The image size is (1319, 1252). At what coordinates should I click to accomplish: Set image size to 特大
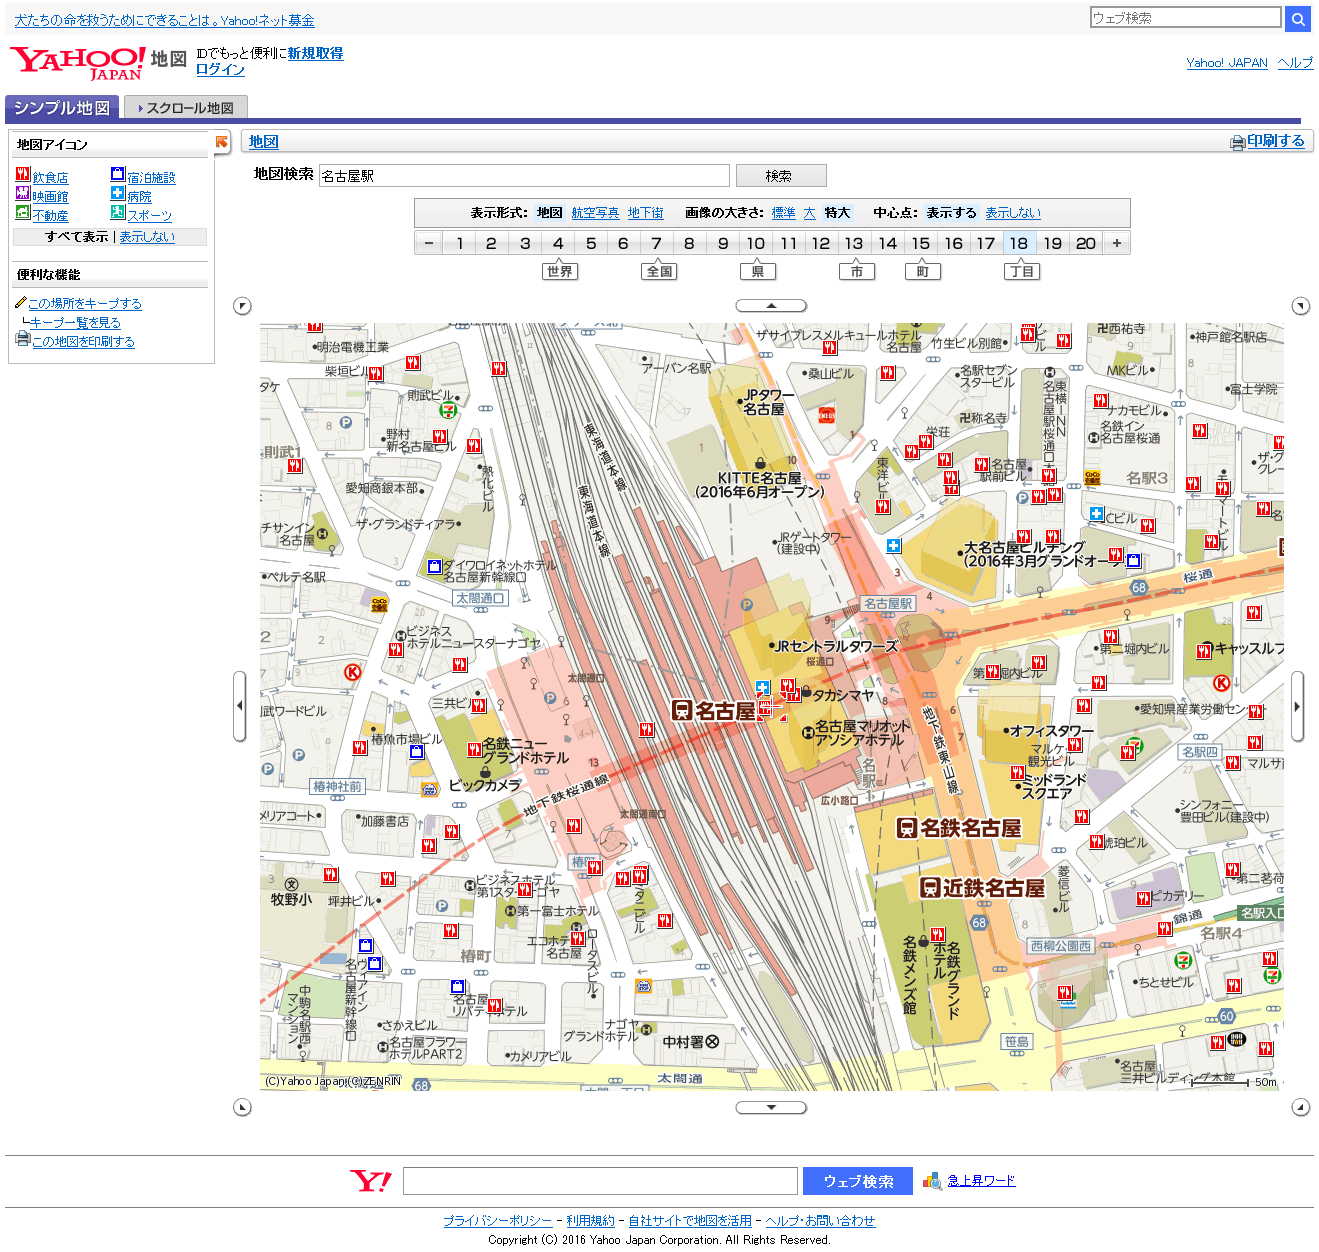[837, 213]
